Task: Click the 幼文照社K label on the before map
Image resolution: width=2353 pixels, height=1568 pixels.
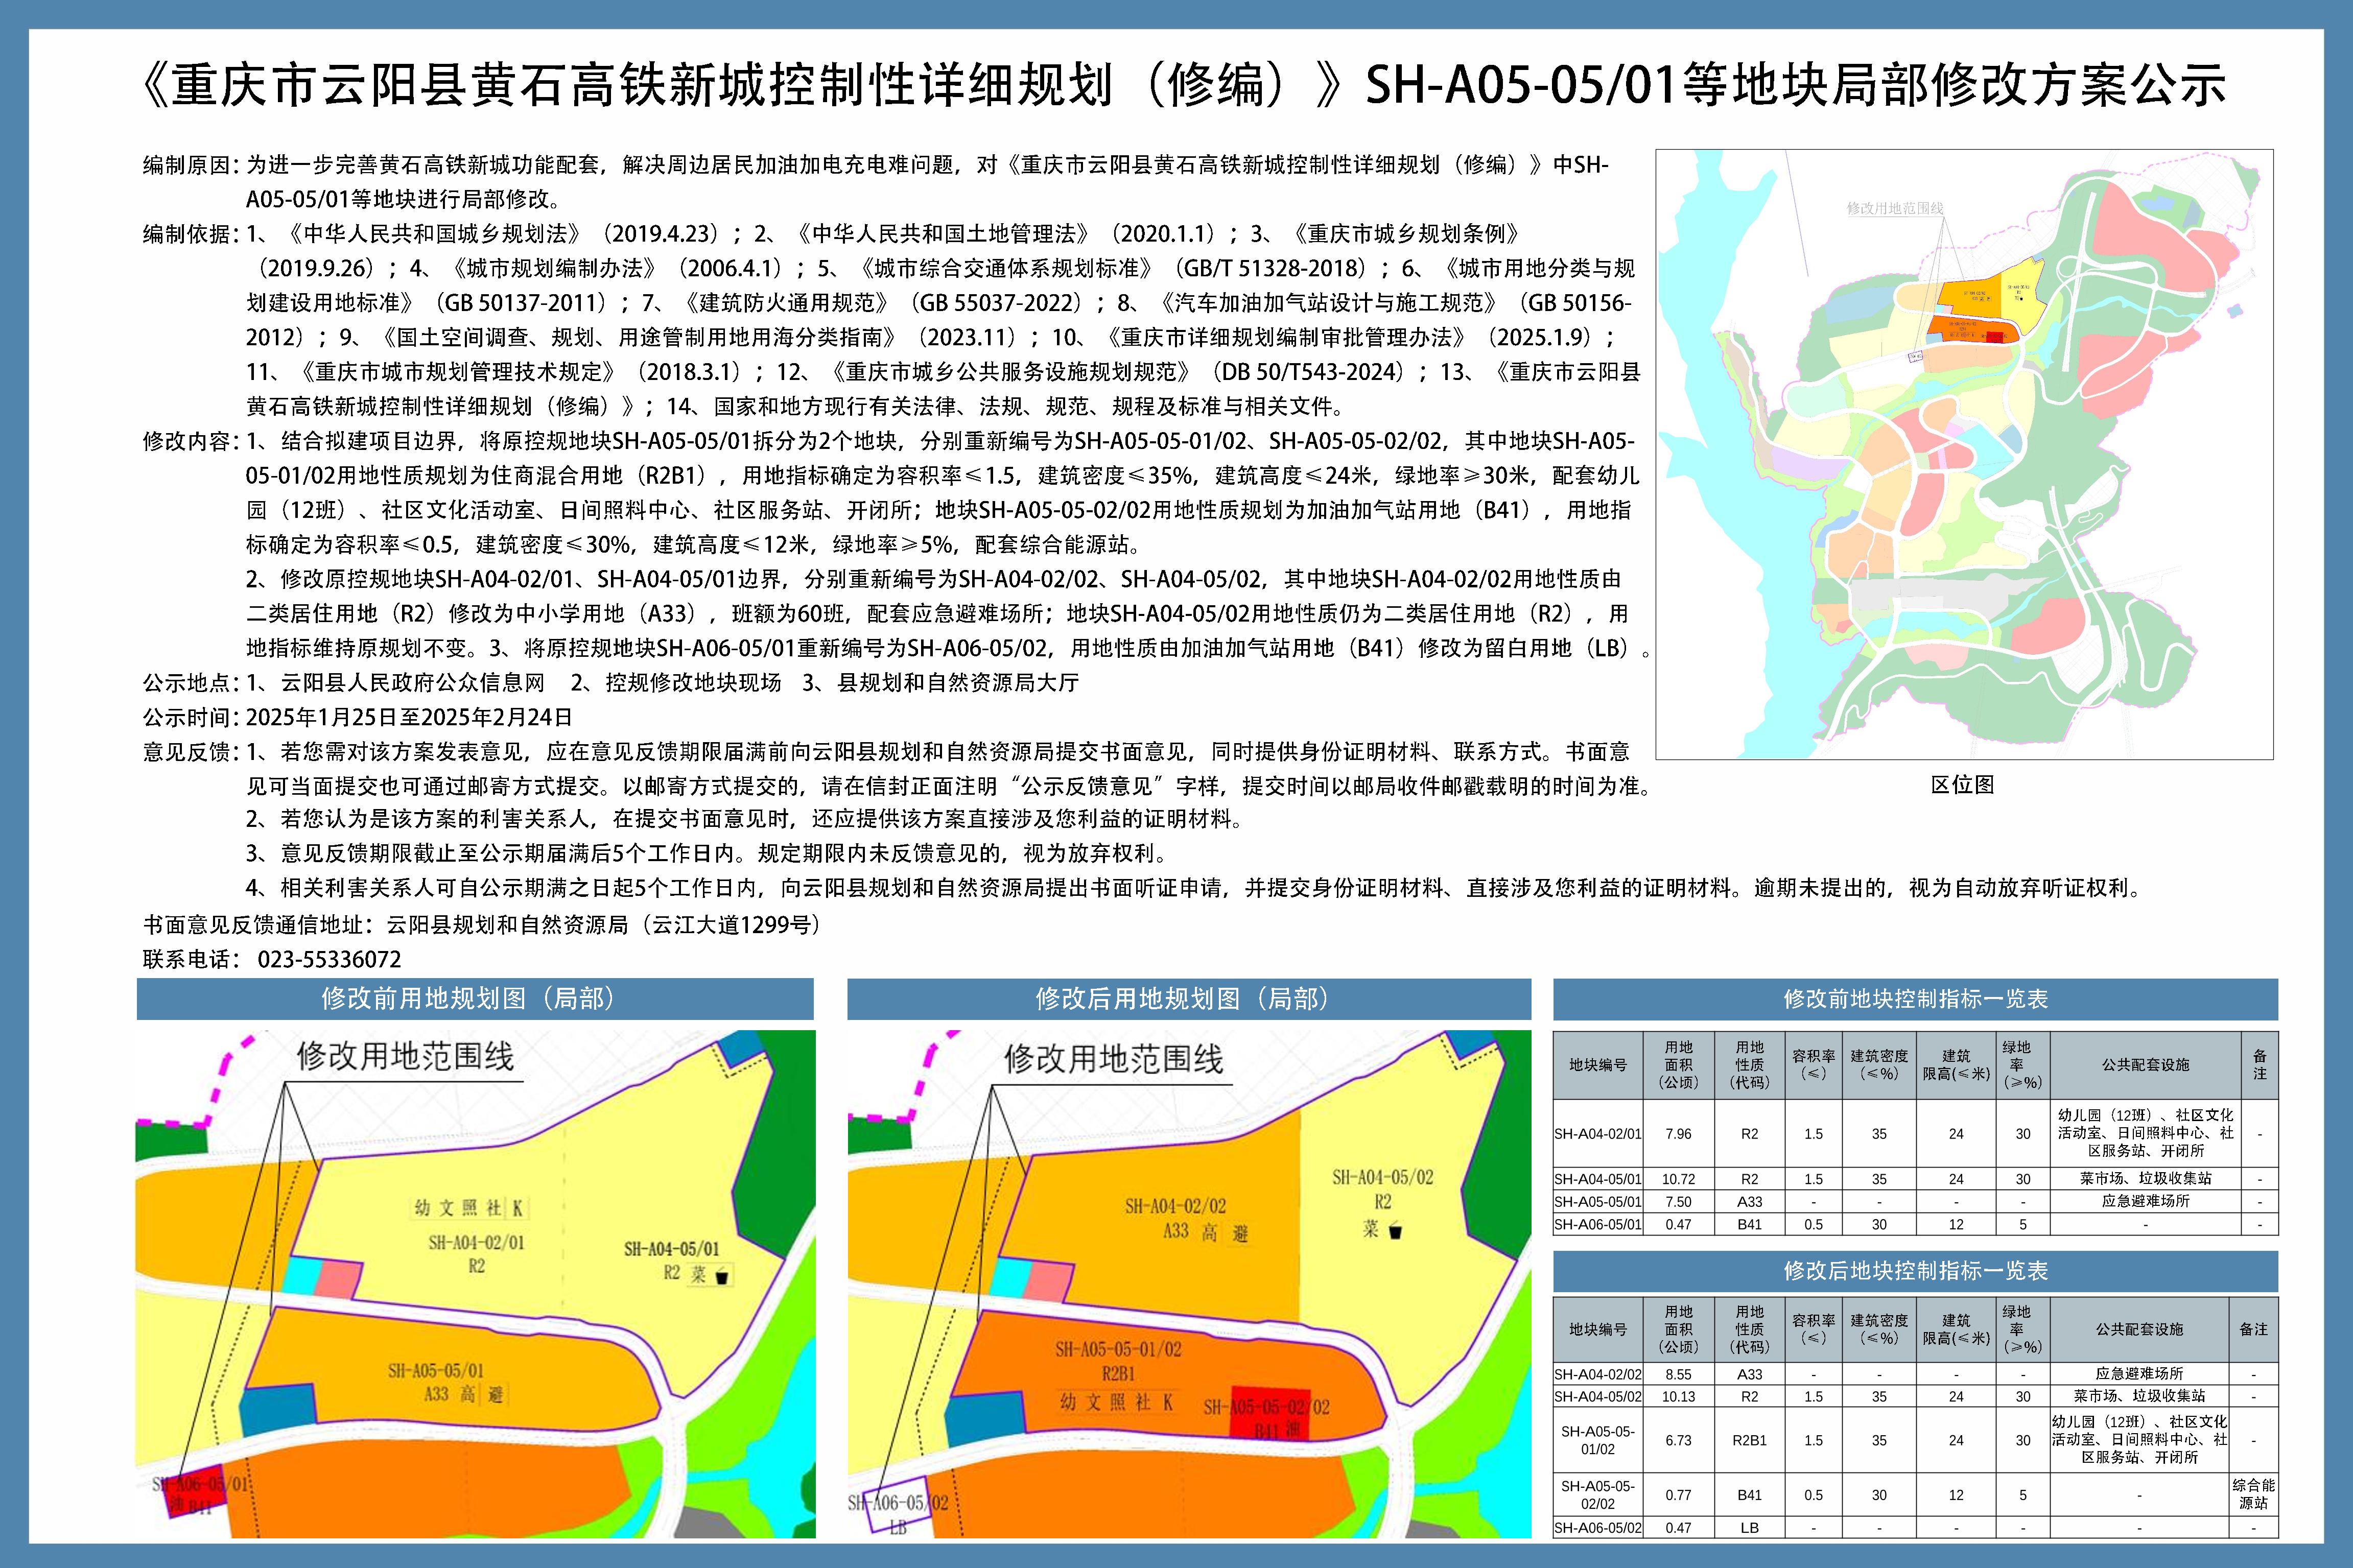Action: tap(469, 1208)
